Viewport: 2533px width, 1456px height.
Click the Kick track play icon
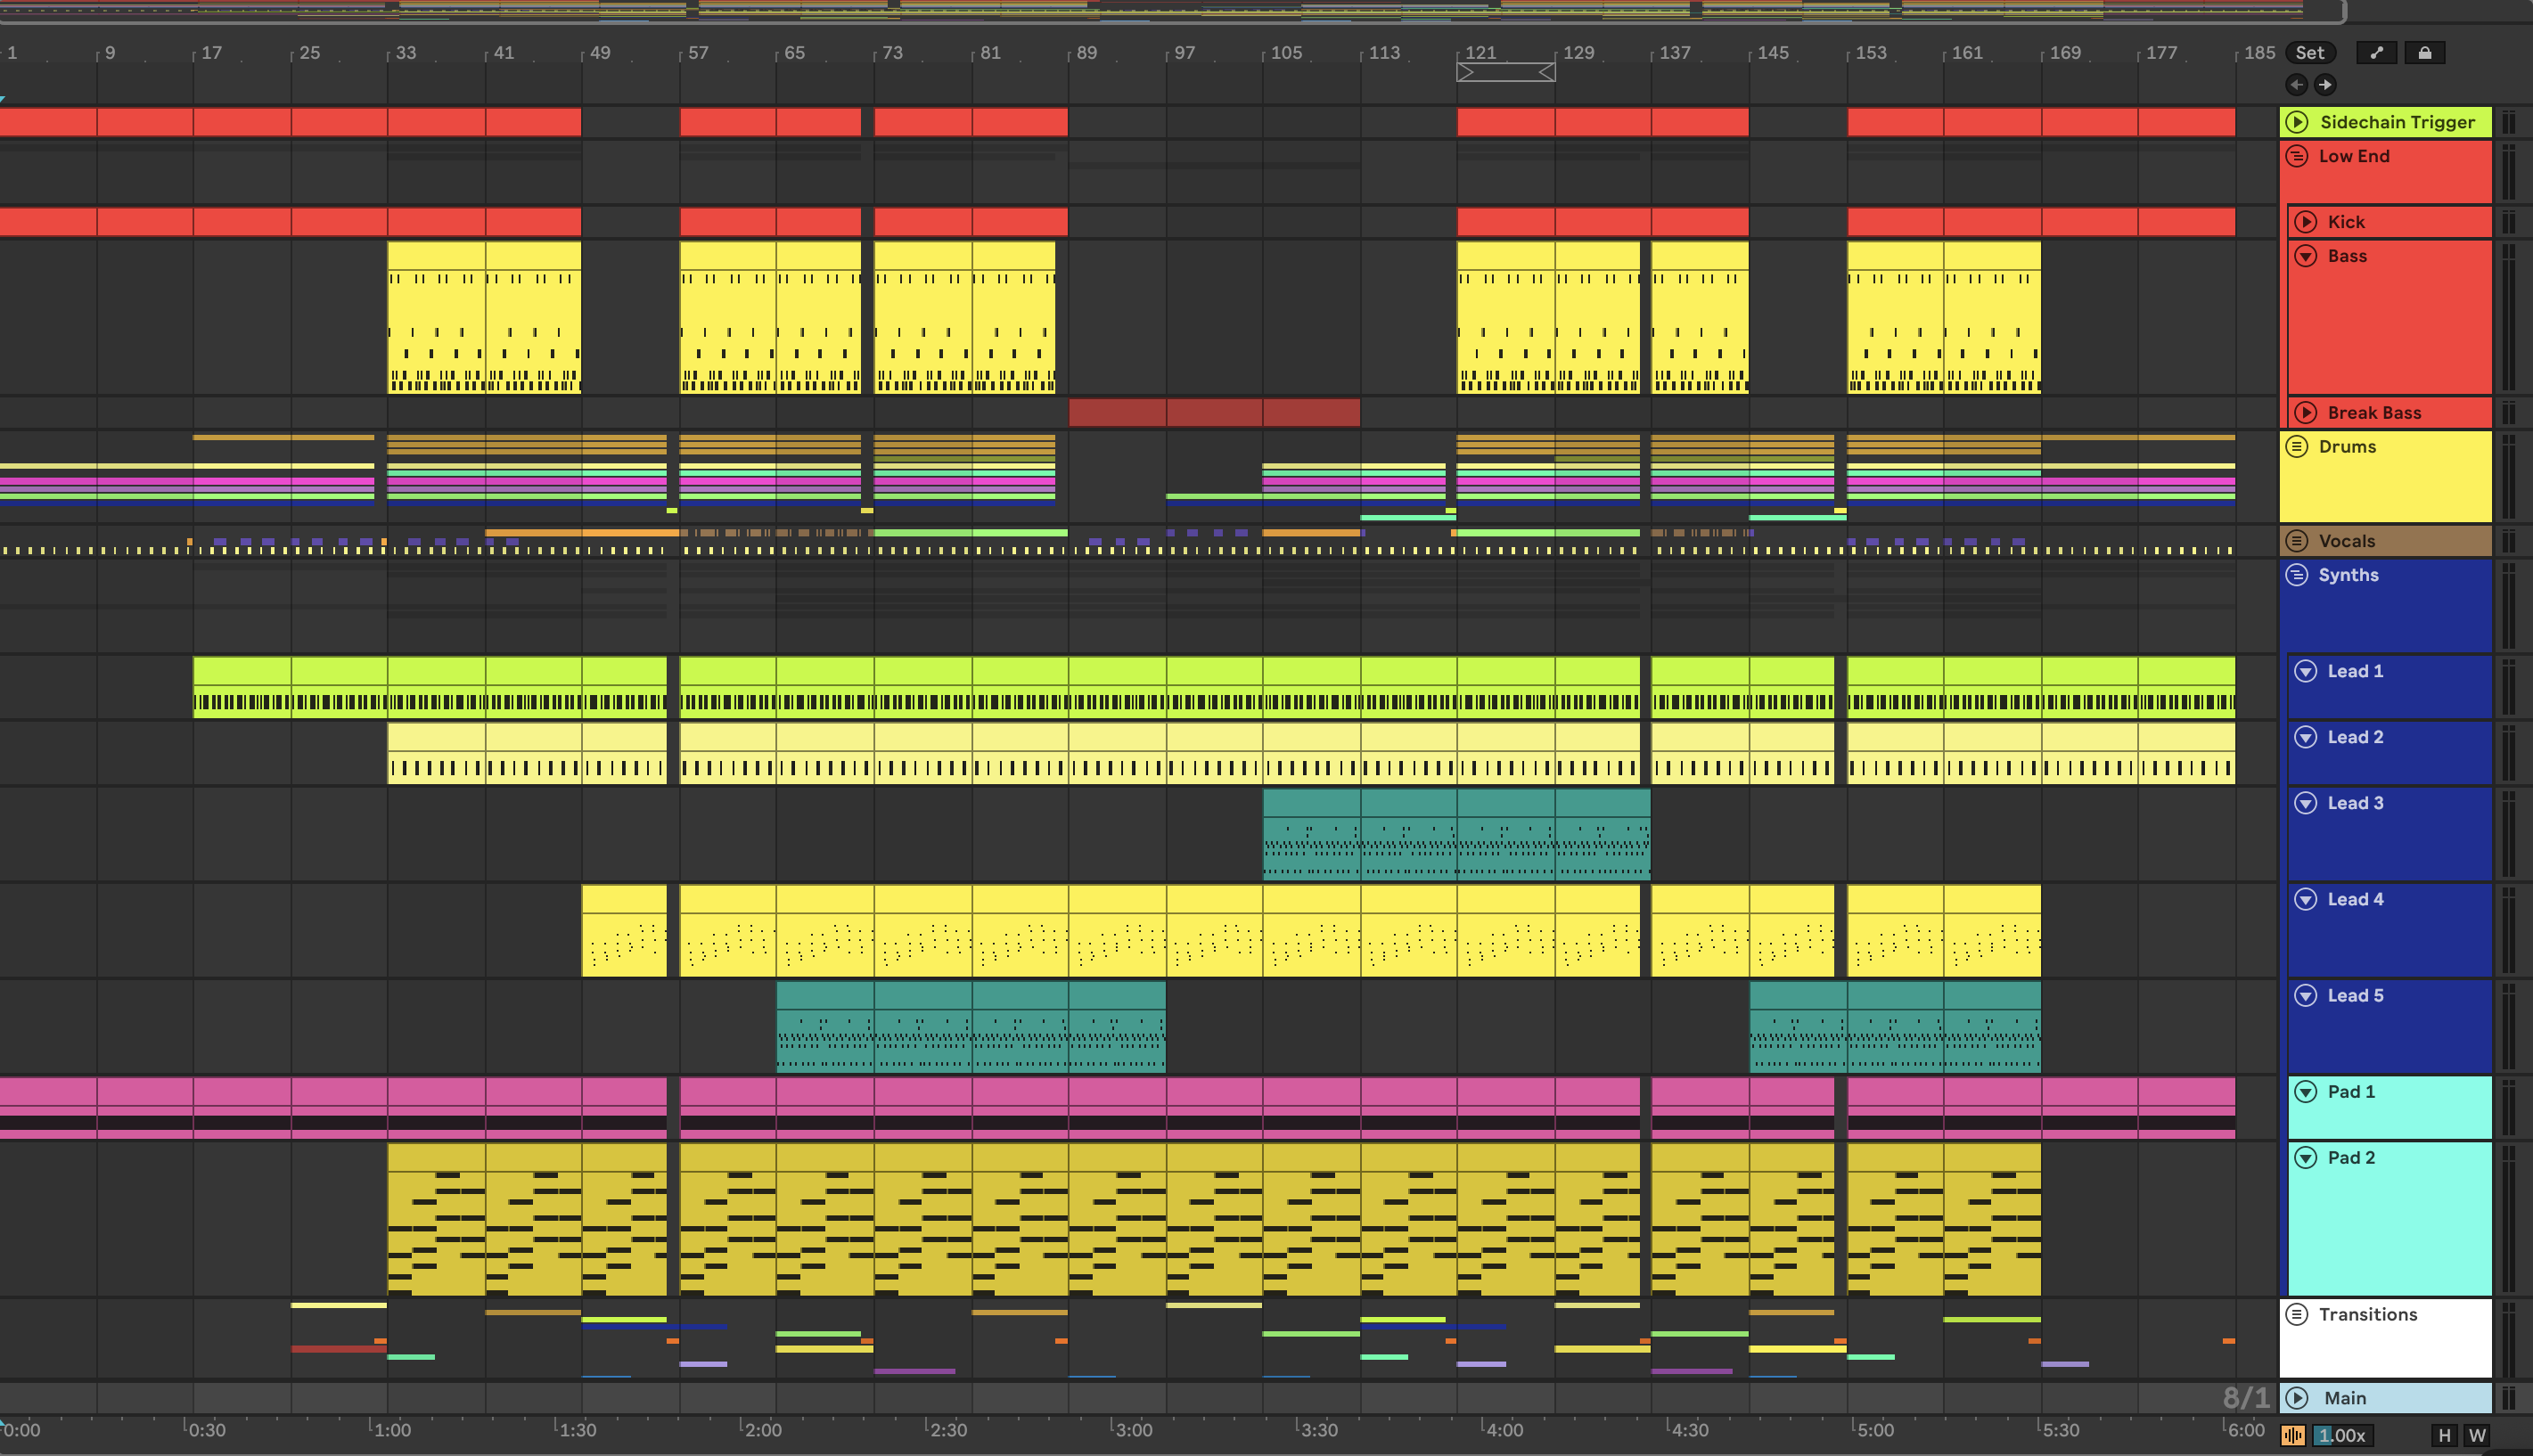click(x=2306, y=222)
